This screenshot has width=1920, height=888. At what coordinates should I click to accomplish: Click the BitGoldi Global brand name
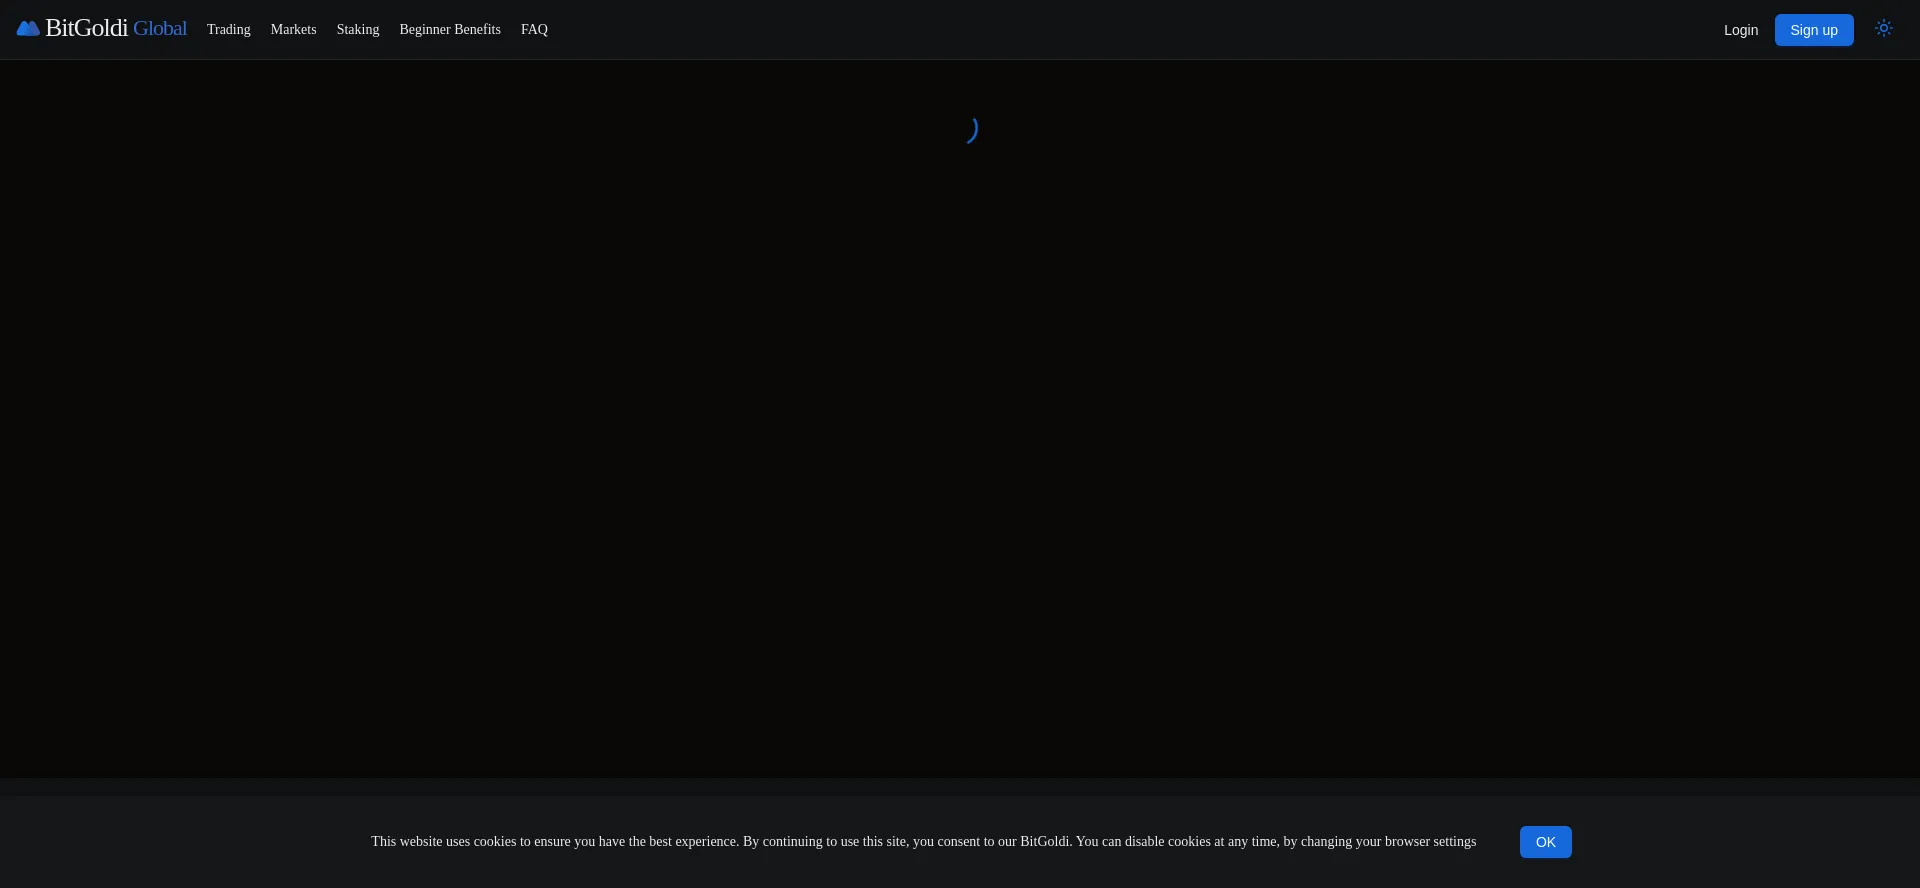pos(116,29)
